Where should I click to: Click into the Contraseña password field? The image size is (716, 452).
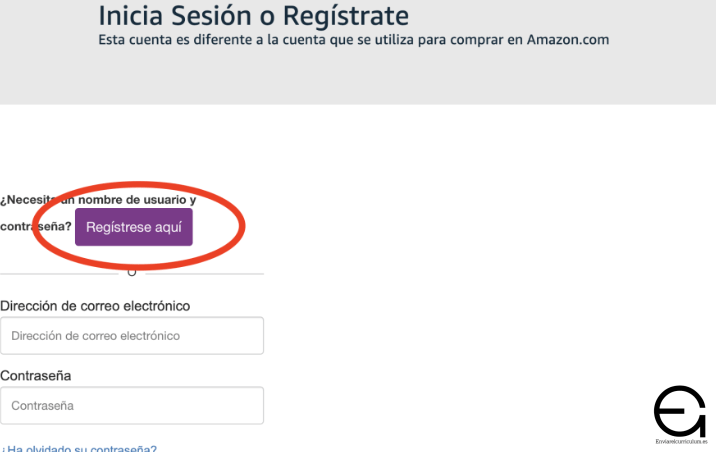pos(132,406)
